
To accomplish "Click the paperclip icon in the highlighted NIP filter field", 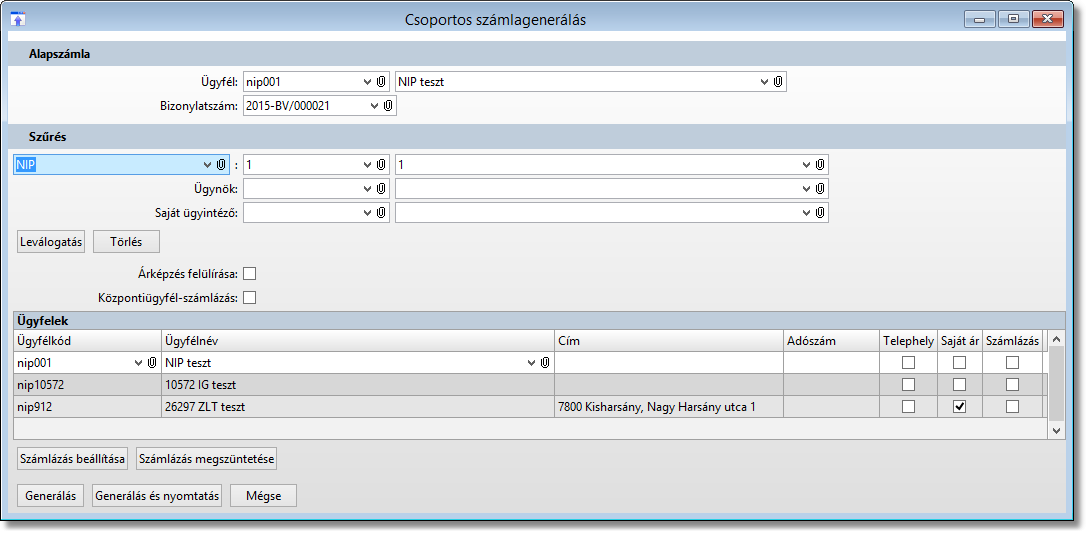I will (x=222, y=165).
